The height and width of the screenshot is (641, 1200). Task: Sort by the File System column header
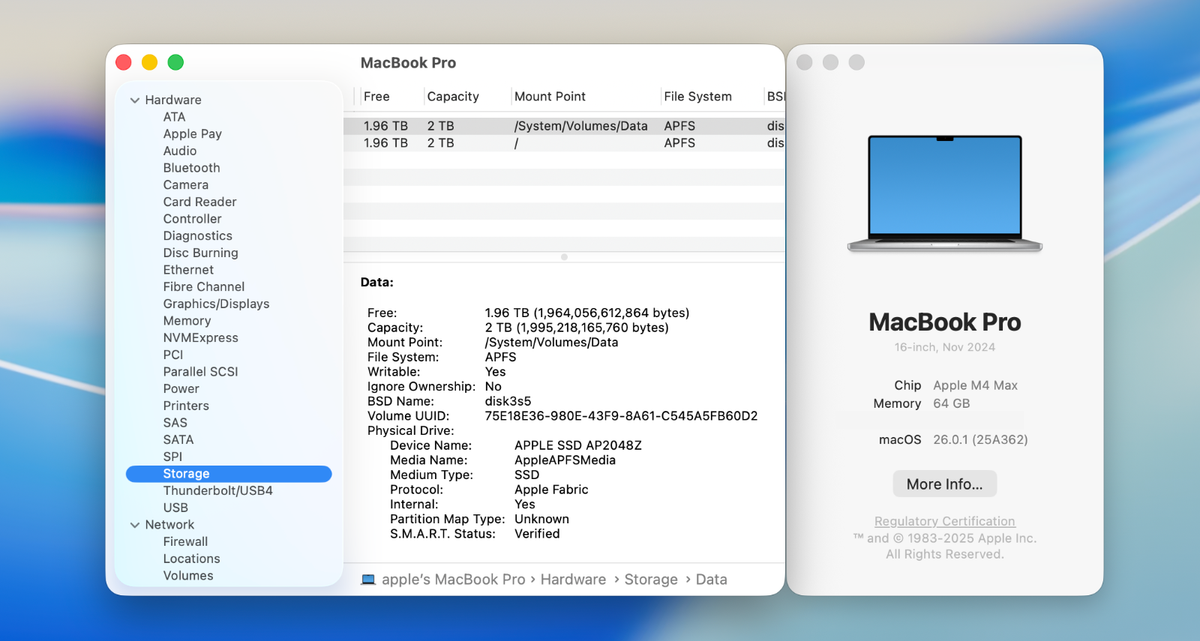tap(698, 97)
